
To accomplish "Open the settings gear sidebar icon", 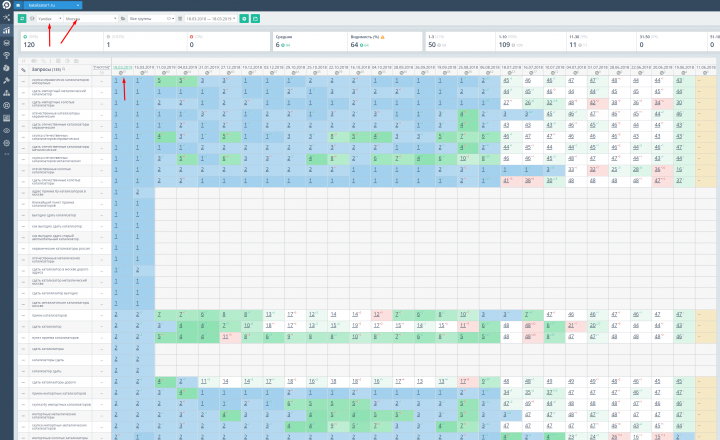I will [x=6, y=143].
